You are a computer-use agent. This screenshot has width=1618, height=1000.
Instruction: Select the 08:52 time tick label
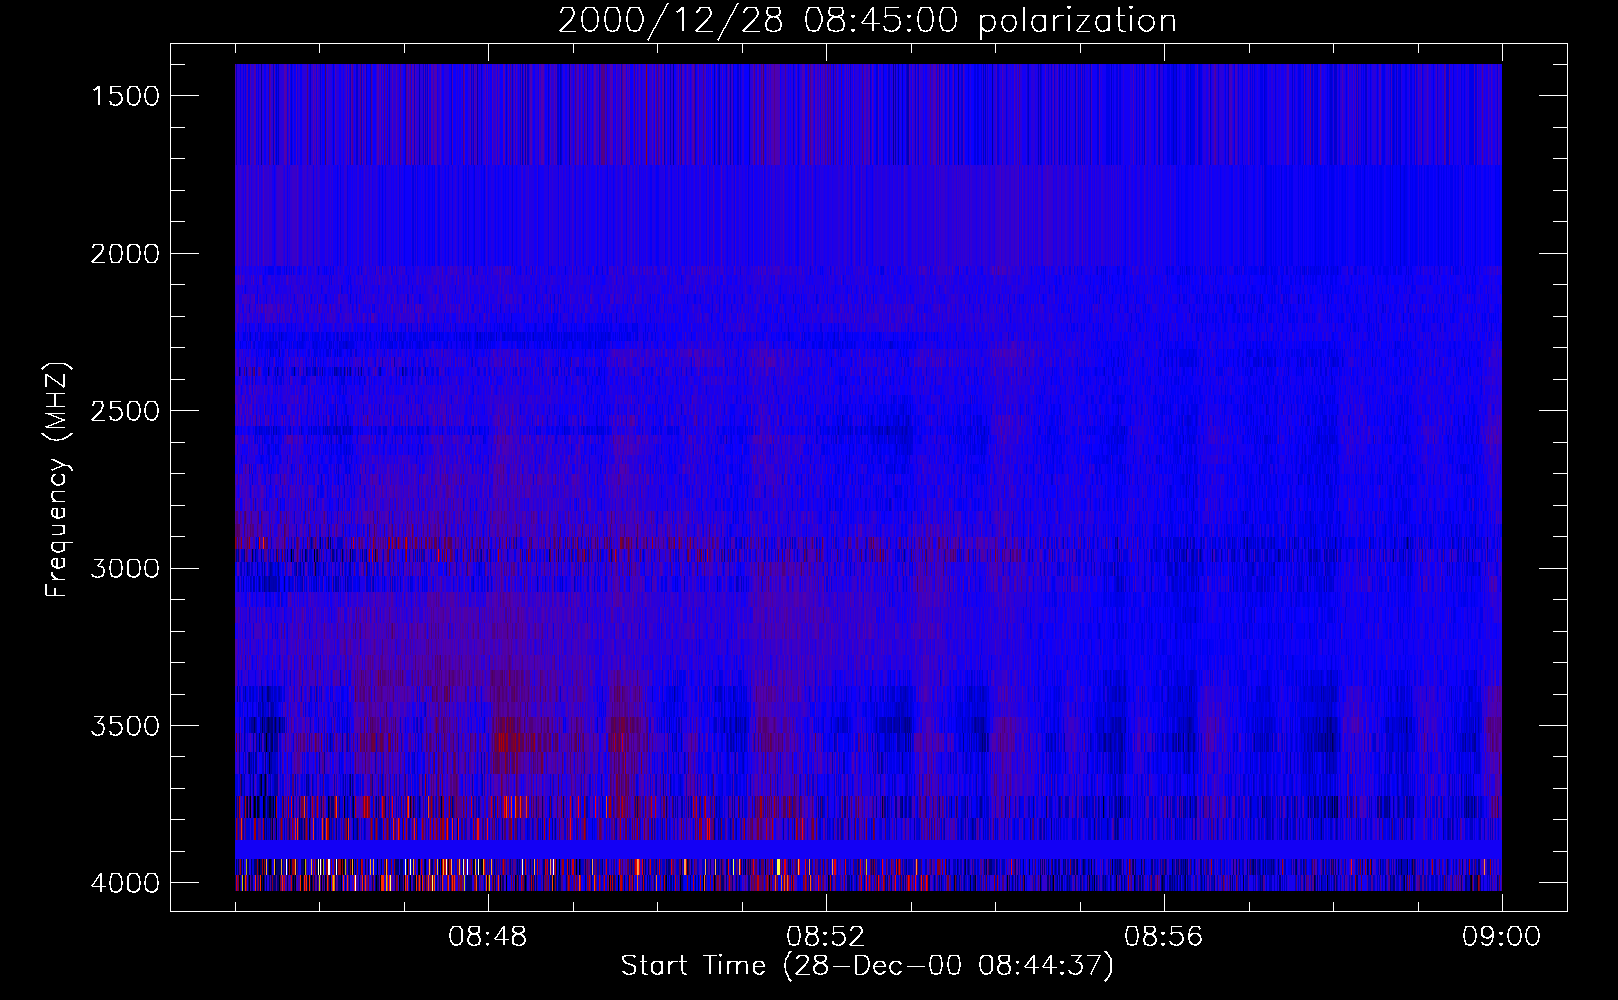tap(826, 937)
